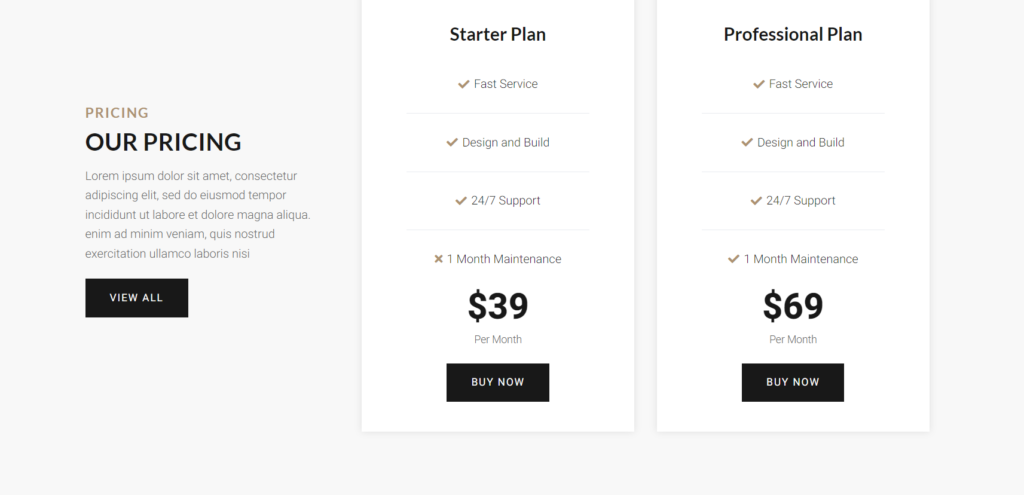Click Per Month text under $69
Image resolution: width=1024 pixels, height=495 pixels.
(793, 339)
